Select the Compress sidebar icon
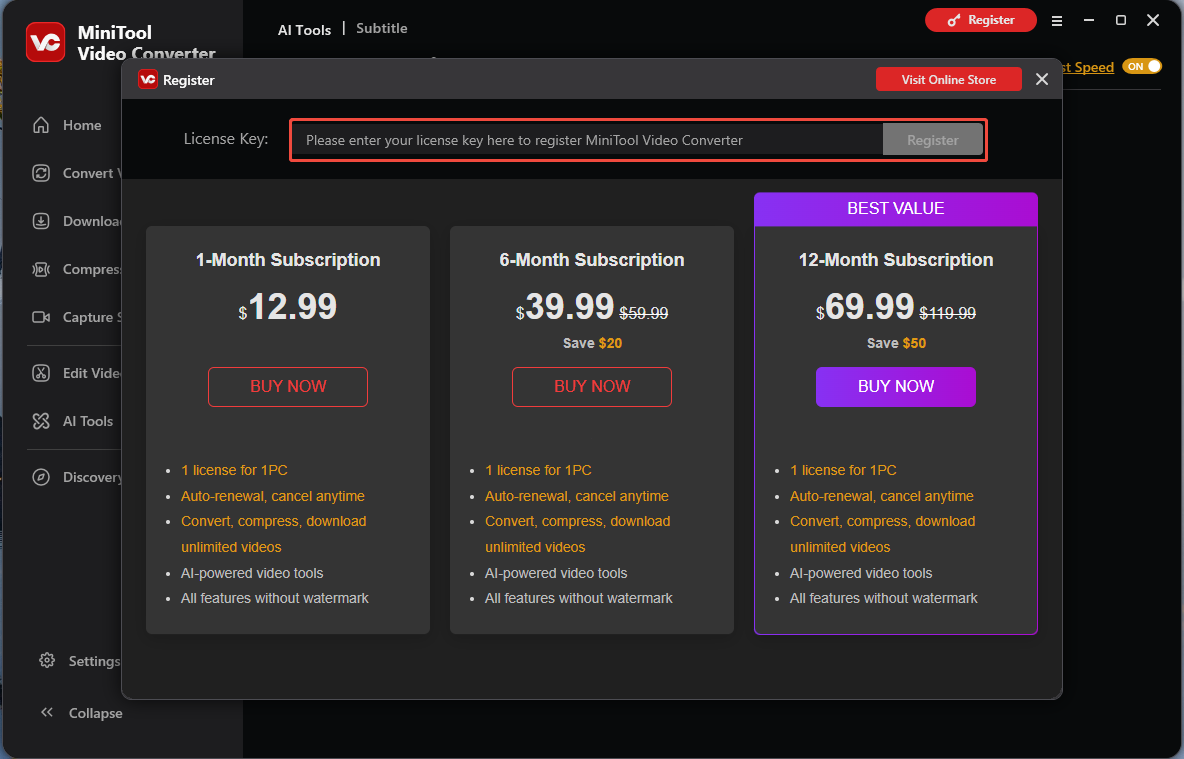 coord(41,270)
